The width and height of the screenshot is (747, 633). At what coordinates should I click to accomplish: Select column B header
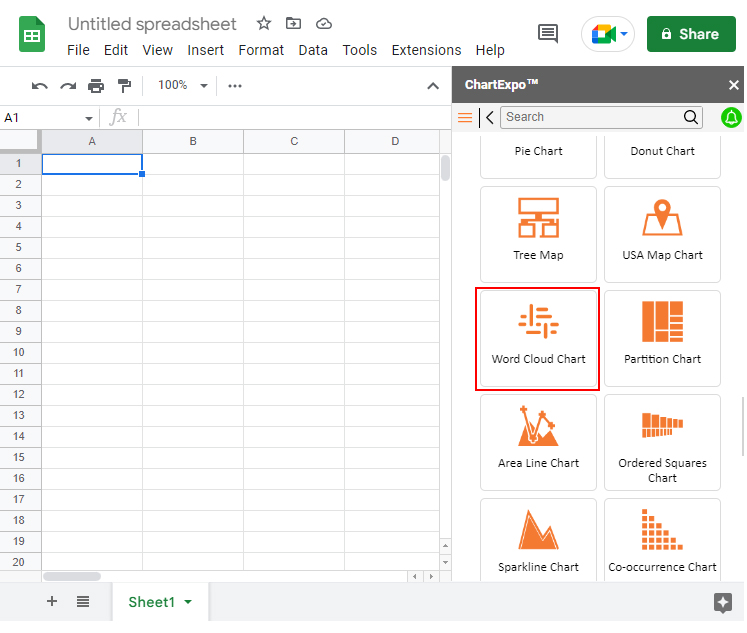coord(193,141)
